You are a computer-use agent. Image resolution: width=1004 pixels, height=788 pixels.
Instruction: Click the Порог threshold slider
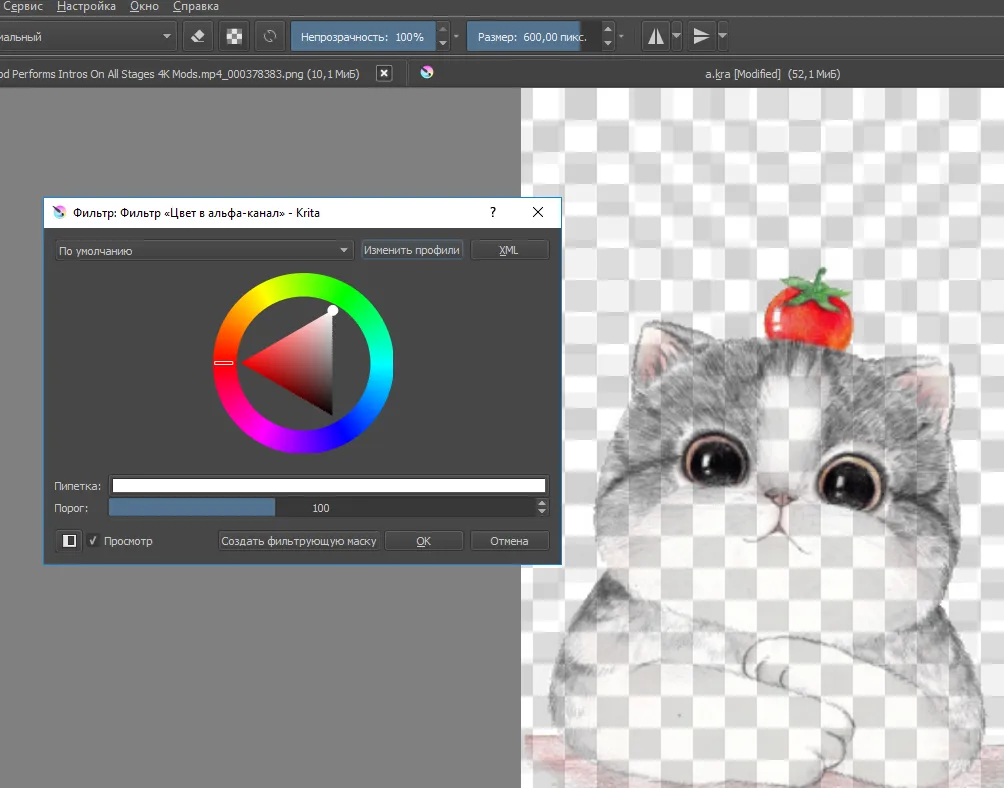pyautogui.click(x=322, y=508)
